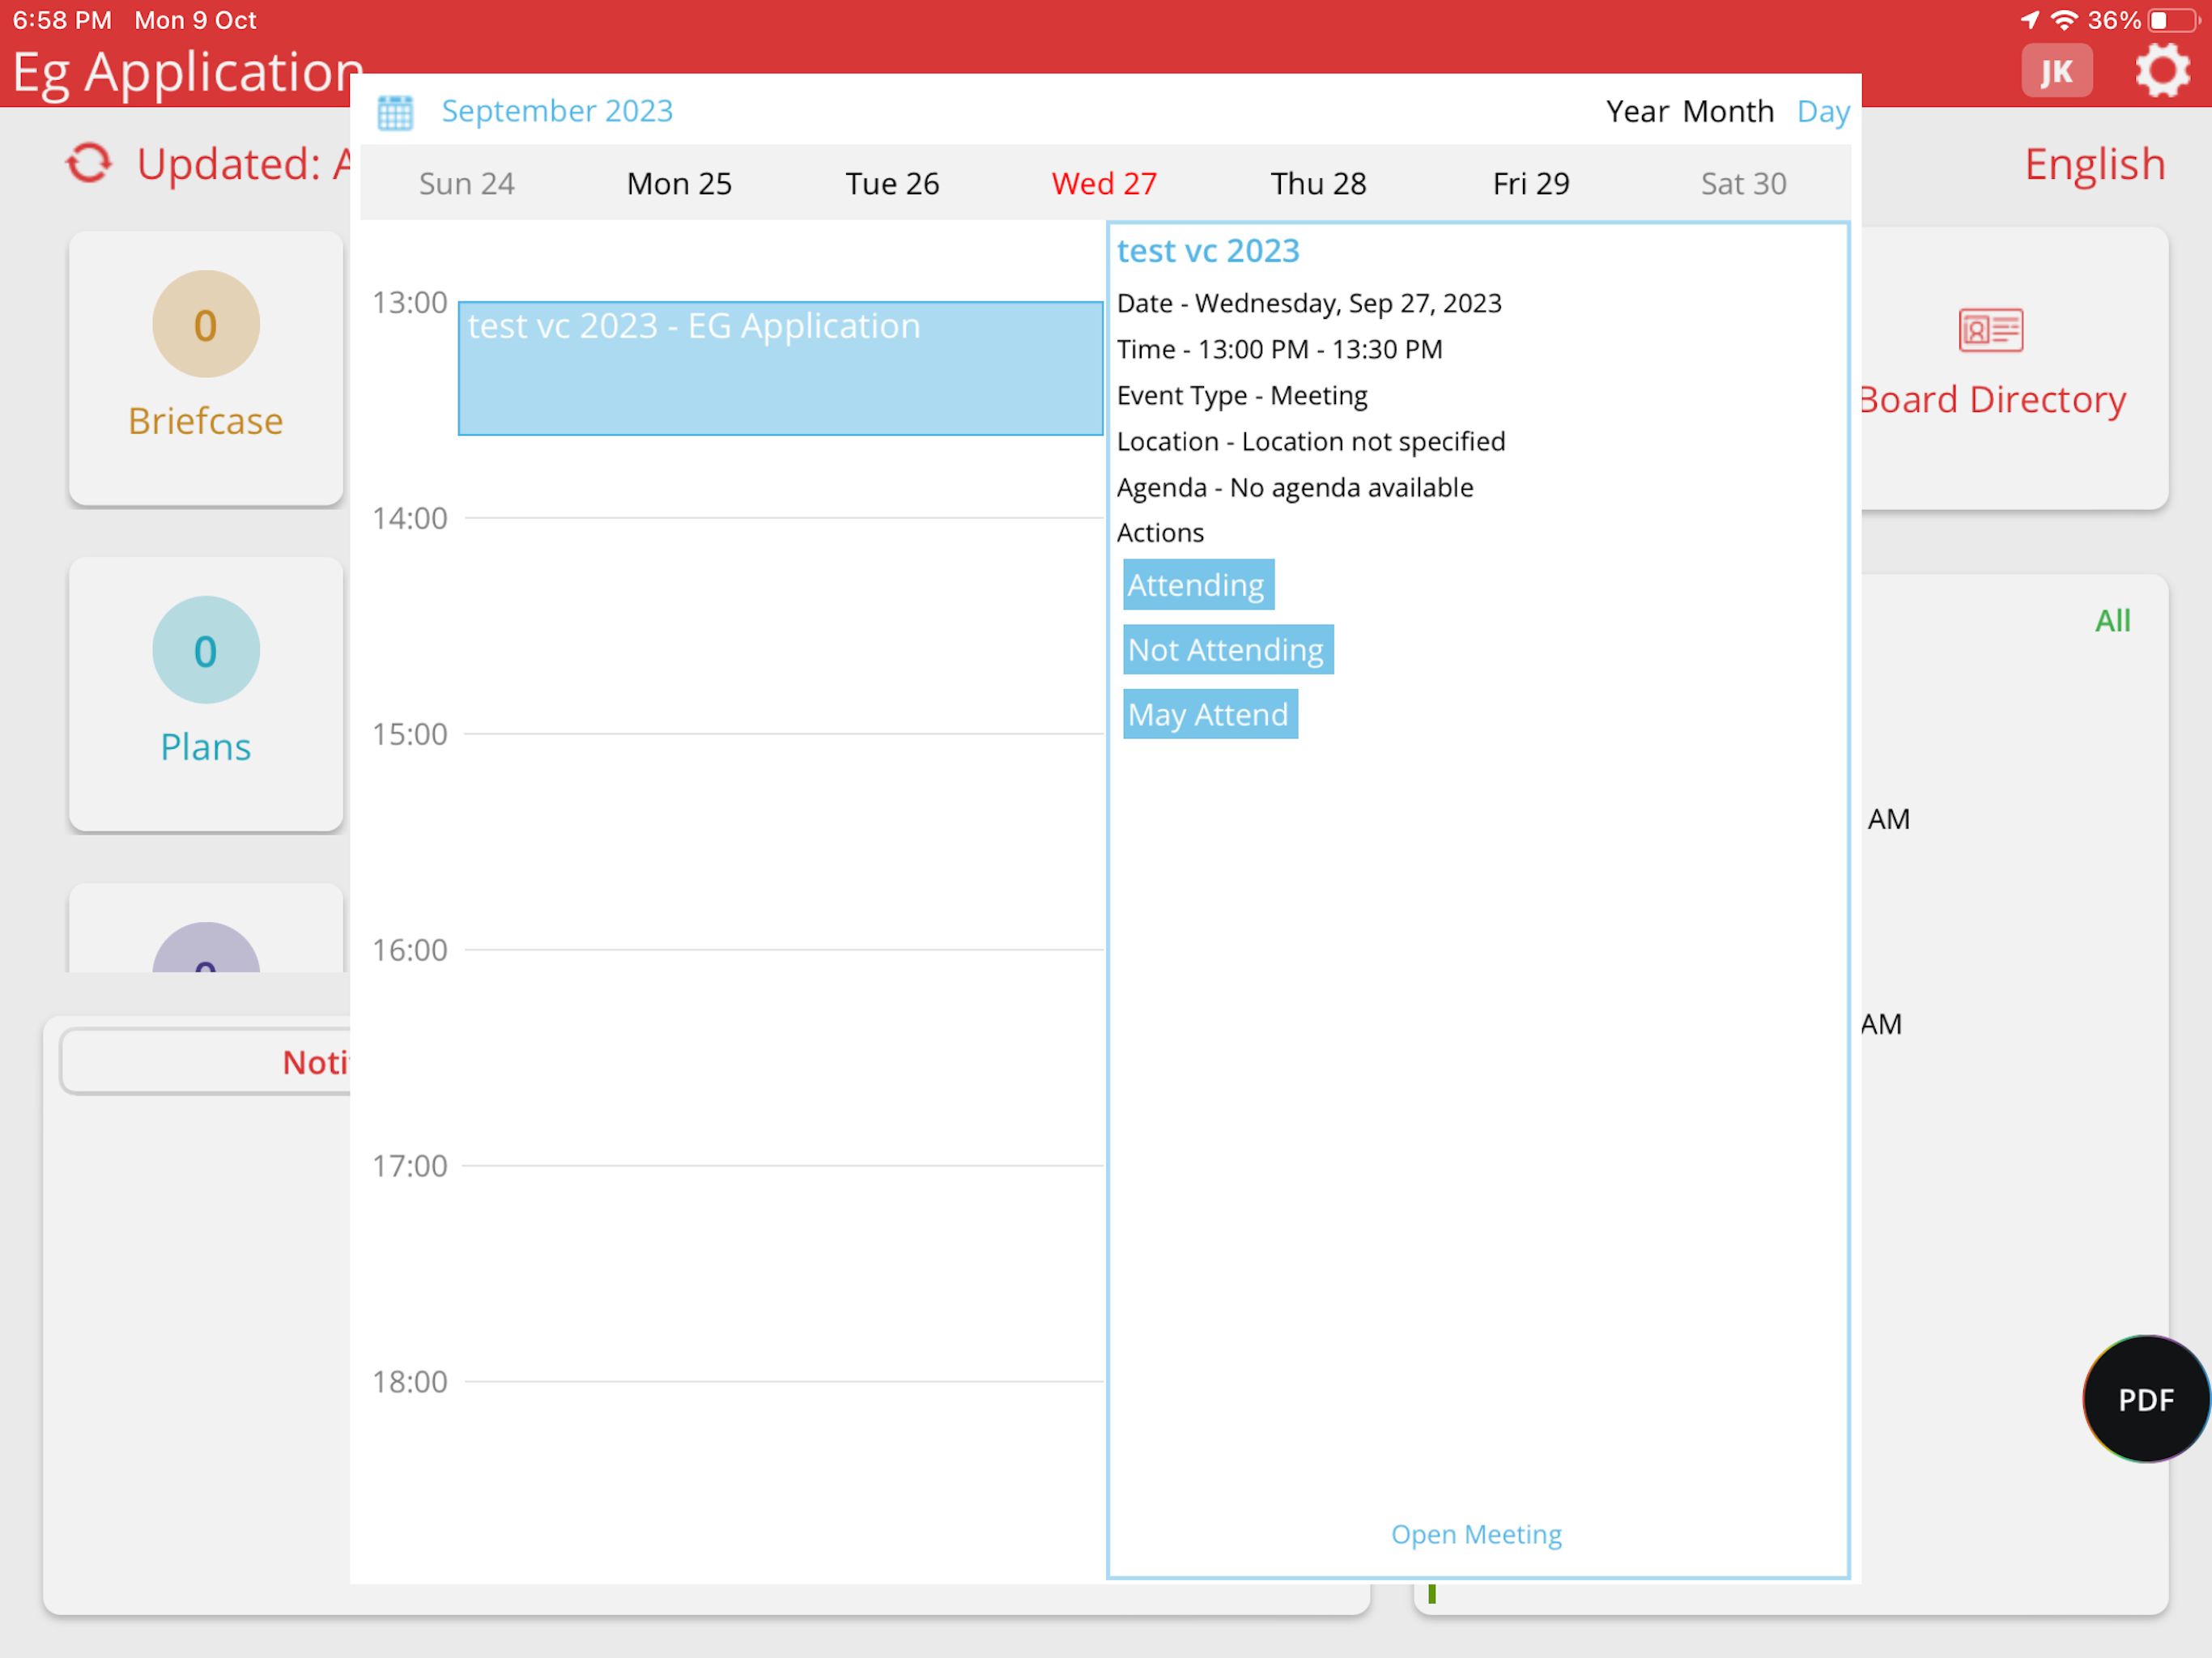Click the test vc 2023 detail heading
The height and width of the screenshot is (1658, 2212).
(1207, 251)
